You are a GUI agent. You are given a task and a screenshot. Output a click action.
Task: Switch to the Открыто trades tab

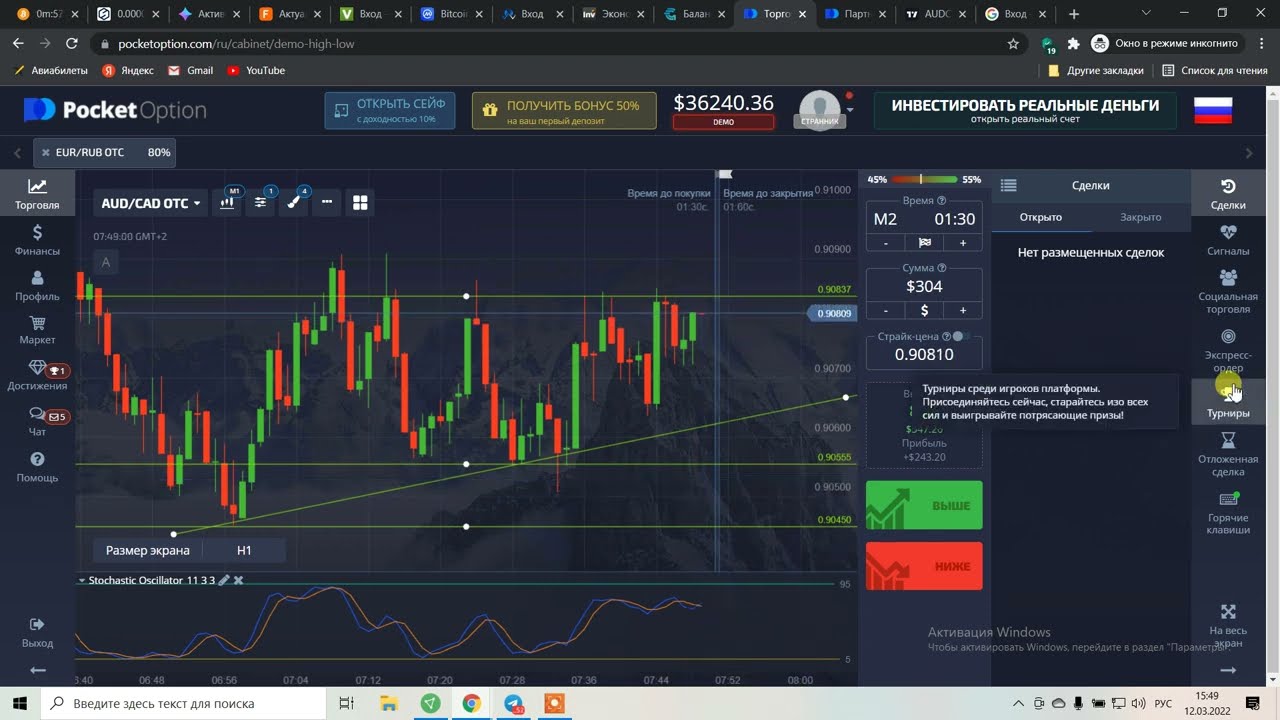tap(1040, 217)
